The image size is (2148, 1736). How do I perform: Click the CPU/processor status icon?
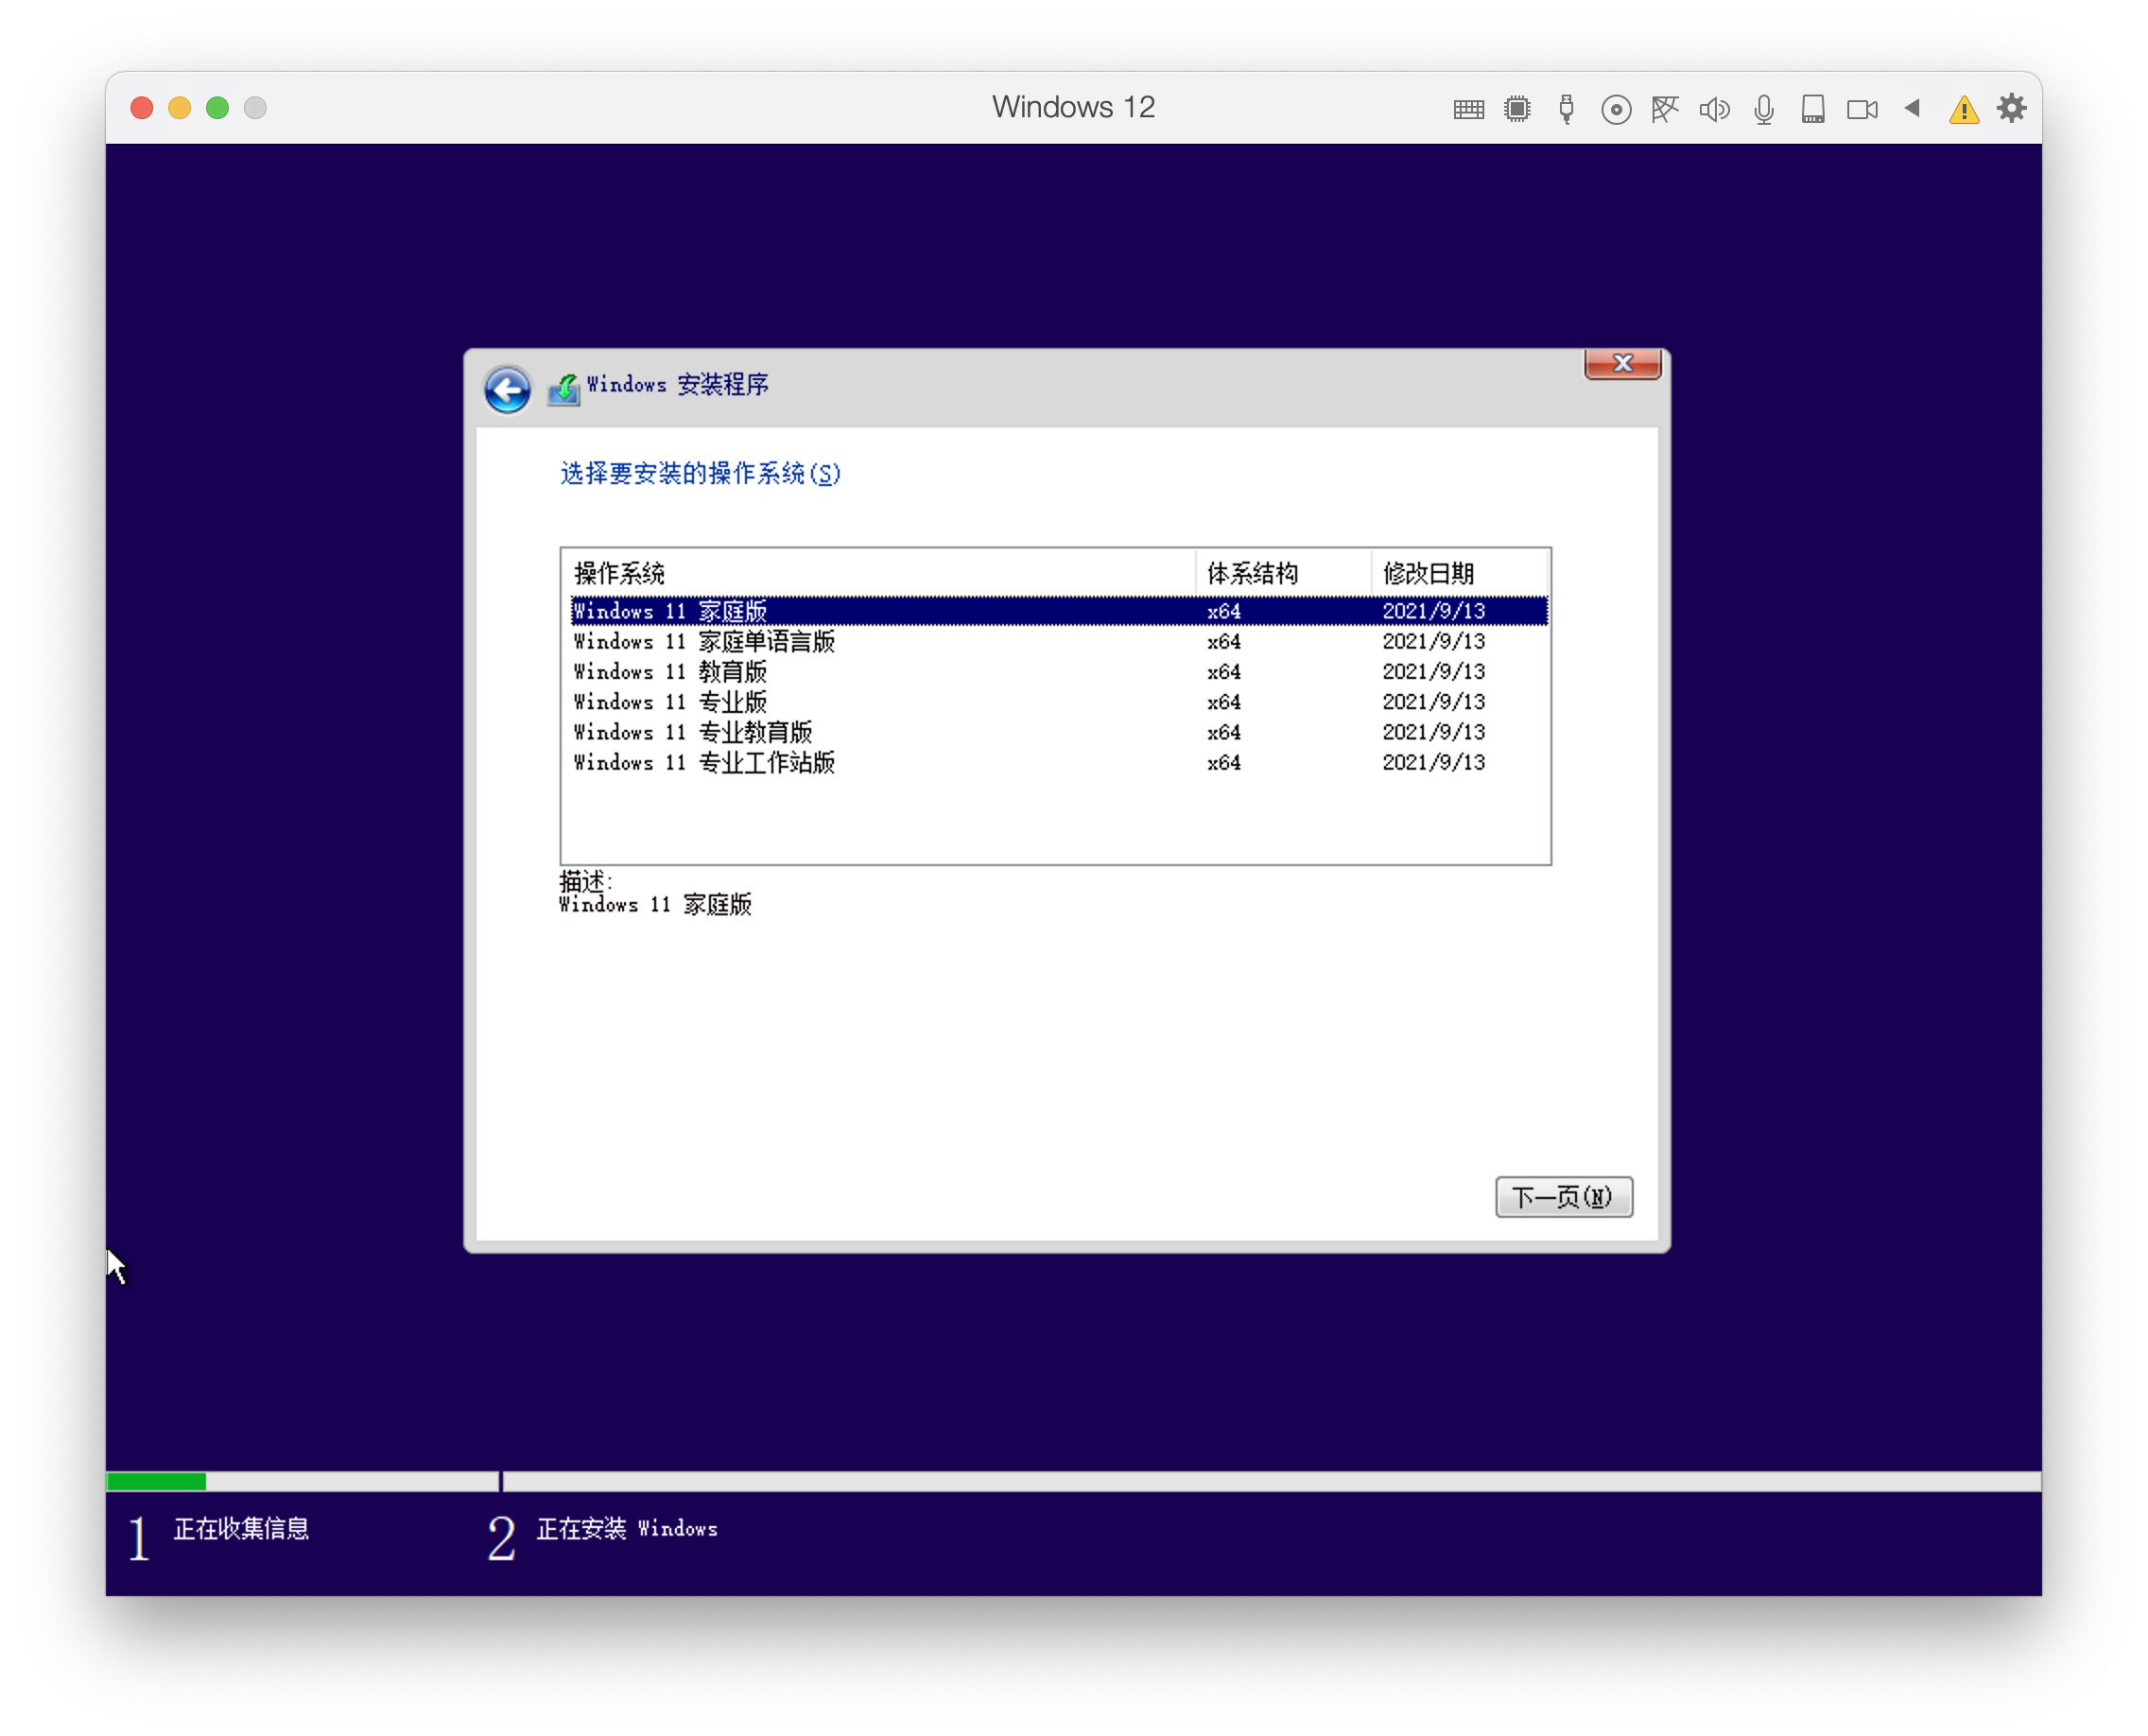tap(1518, 108)
